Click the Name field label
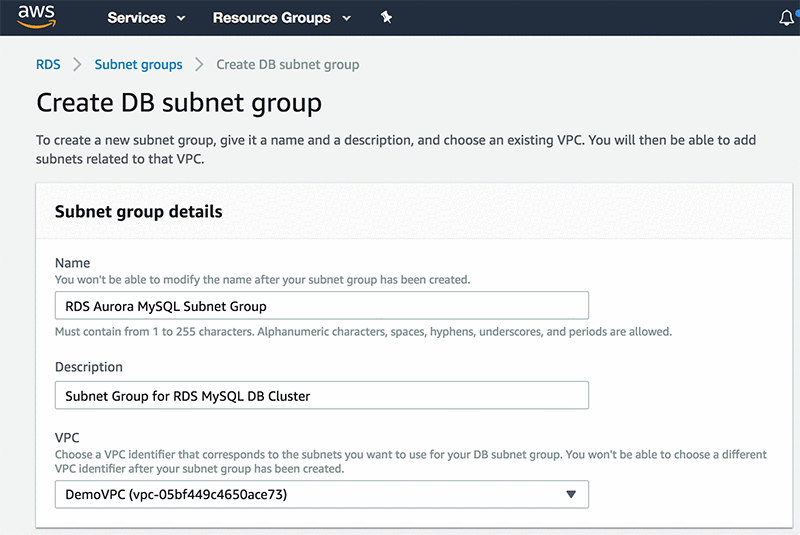This screenshot has height=535, width=800. tap(72, 263)
